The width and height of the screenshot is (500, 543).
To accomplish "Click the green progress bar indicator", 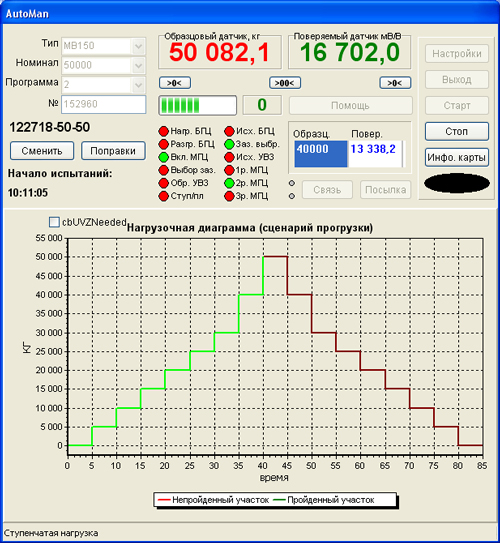I will coord(197,105).
